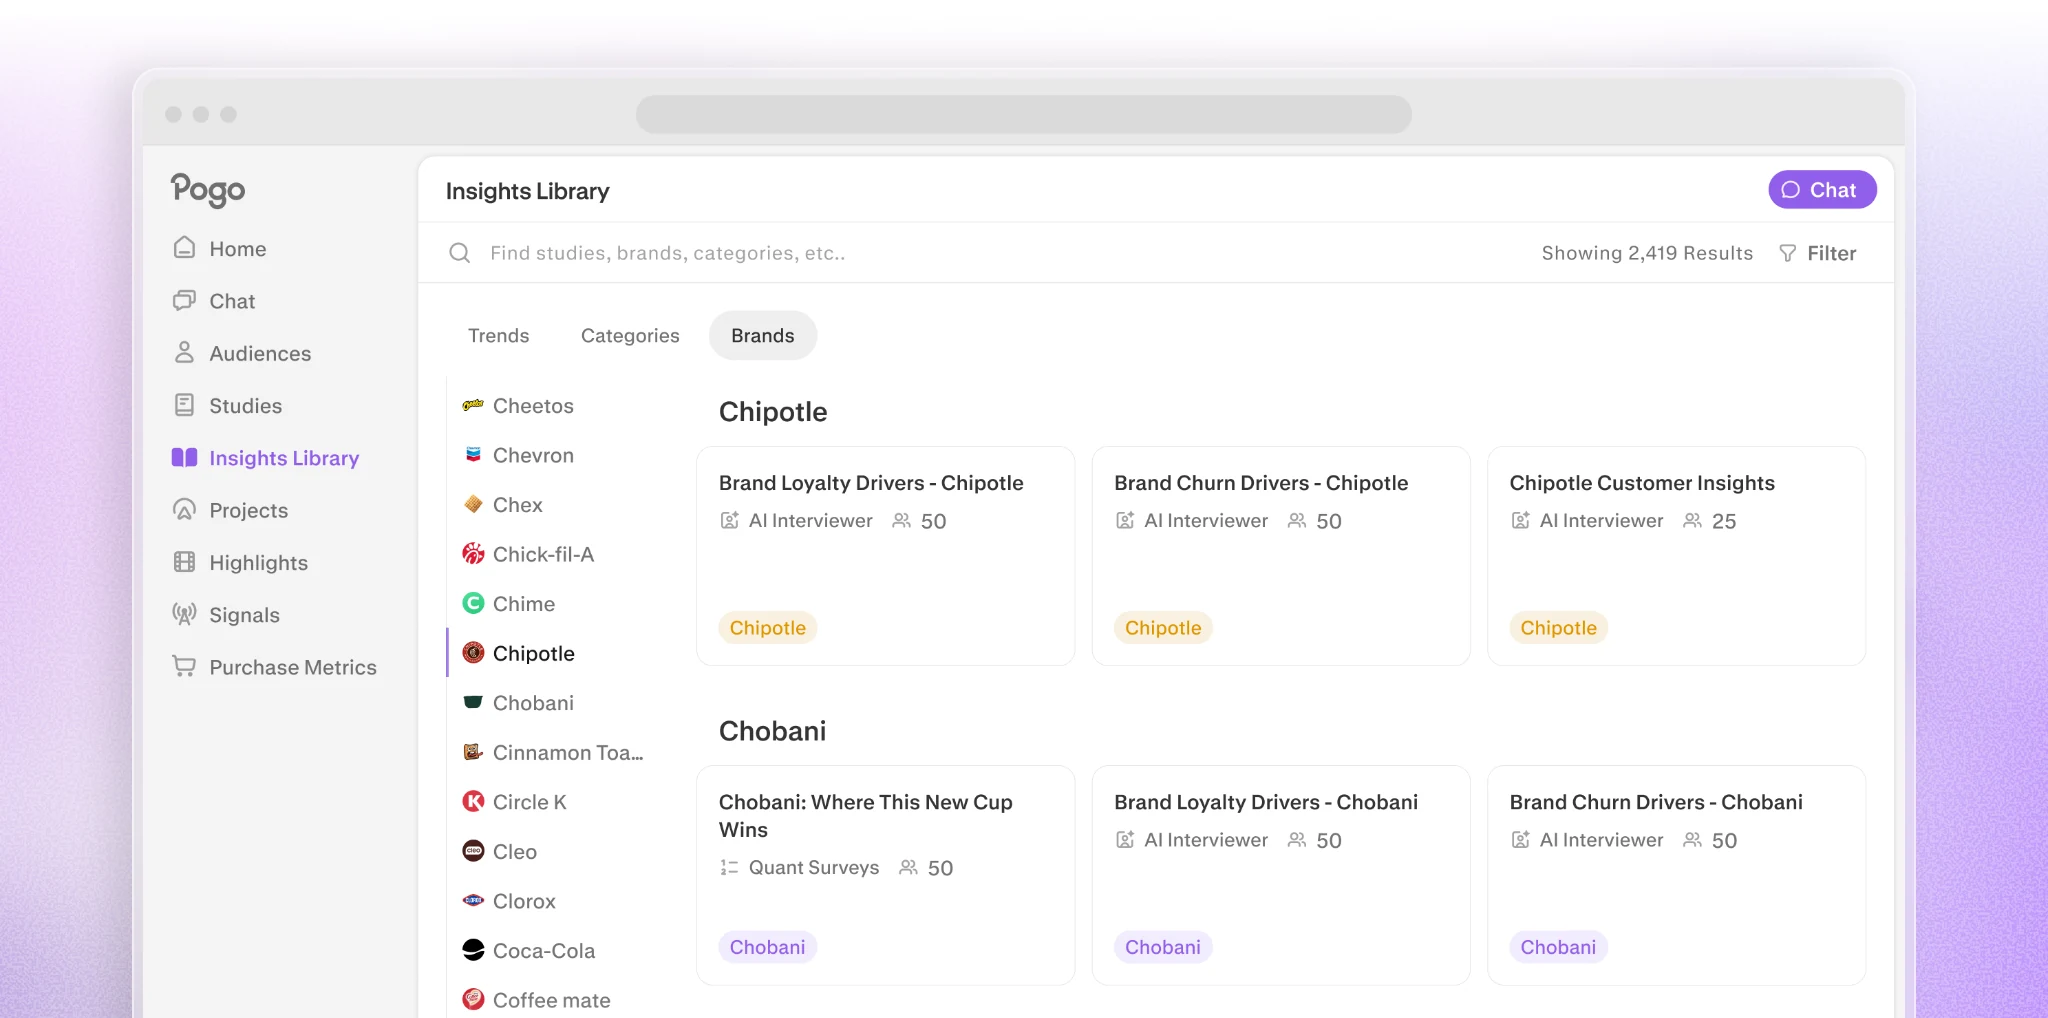Go to Chat in the sidebar
Viewport: 2048px width, 1018px height.
(214, 301)
